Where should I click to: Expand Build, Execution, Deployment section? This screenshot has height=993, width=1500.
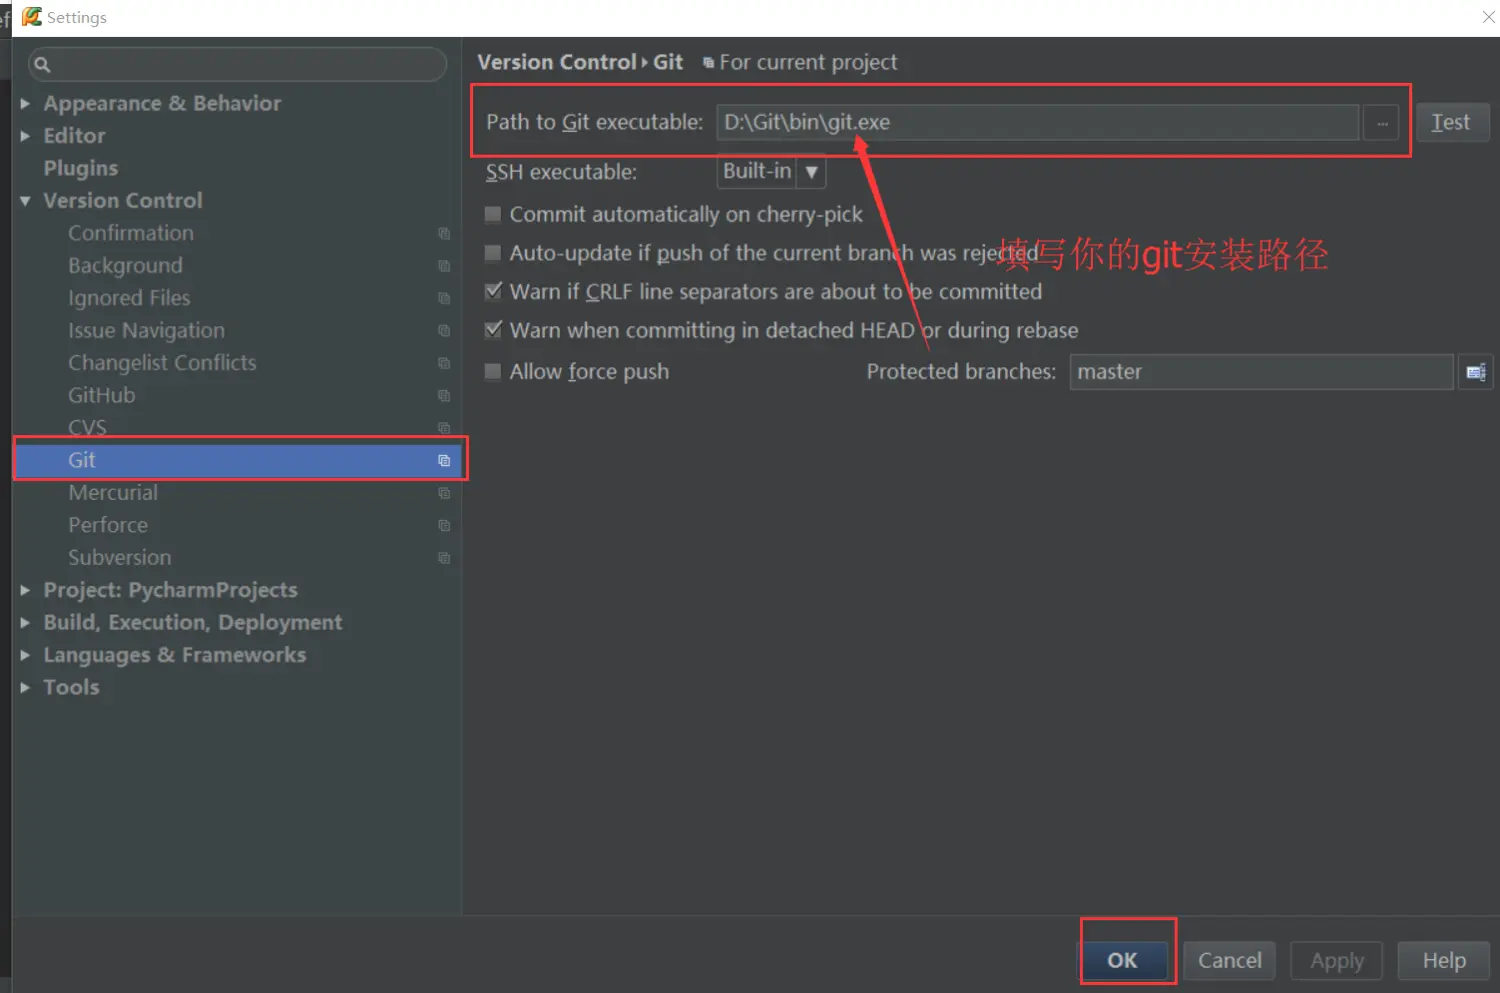pyautogui.click(x=25, y=623)
